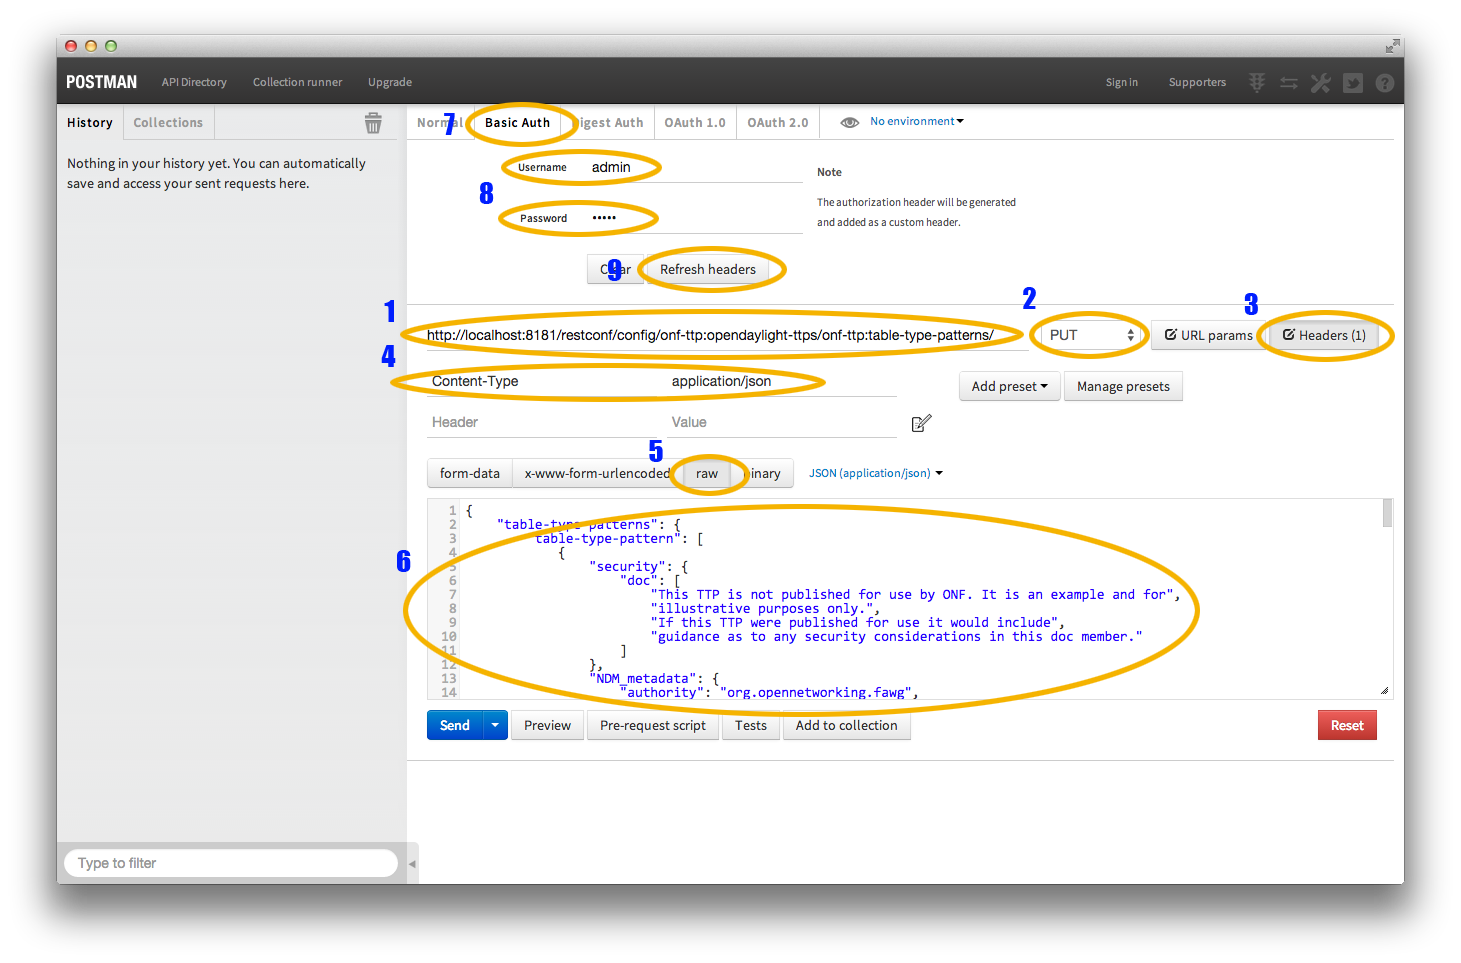Click the Sign in link
1461x963 pixels.
(x=1122, y=82)
